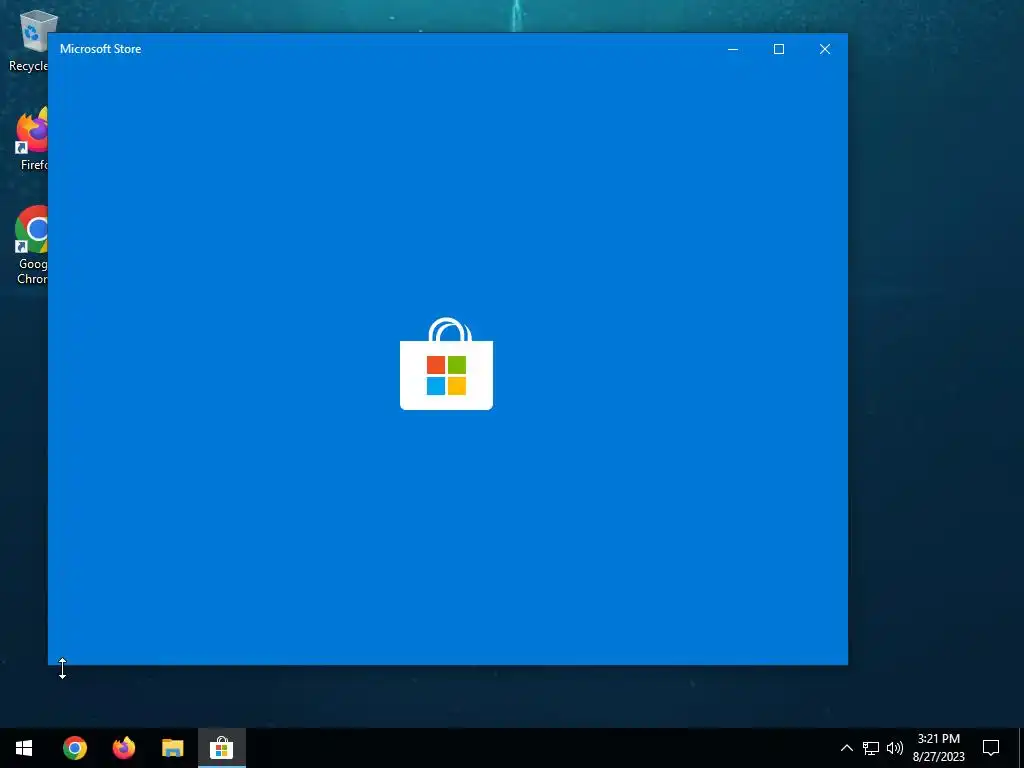This screenshot has width=1024, height=768.
Task: Select the Google Chrome desktop shortcut
Action: coord(31,245)
